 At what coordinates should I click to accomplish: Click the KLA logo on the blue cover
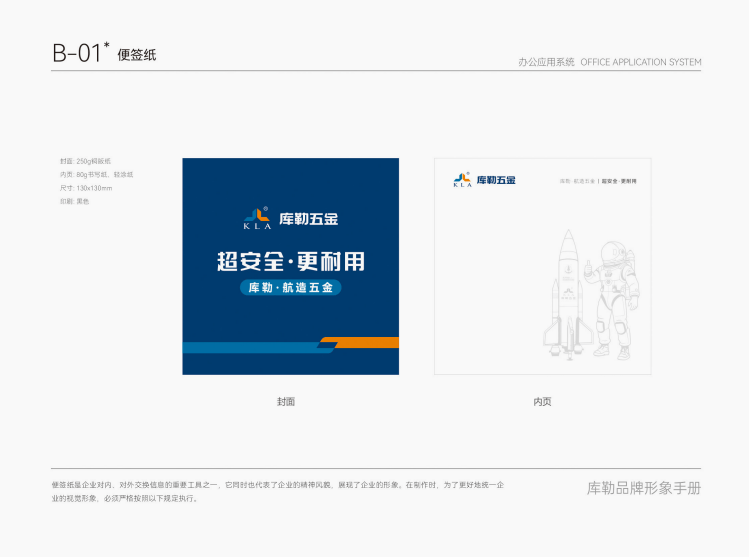[x=257, y=218]
